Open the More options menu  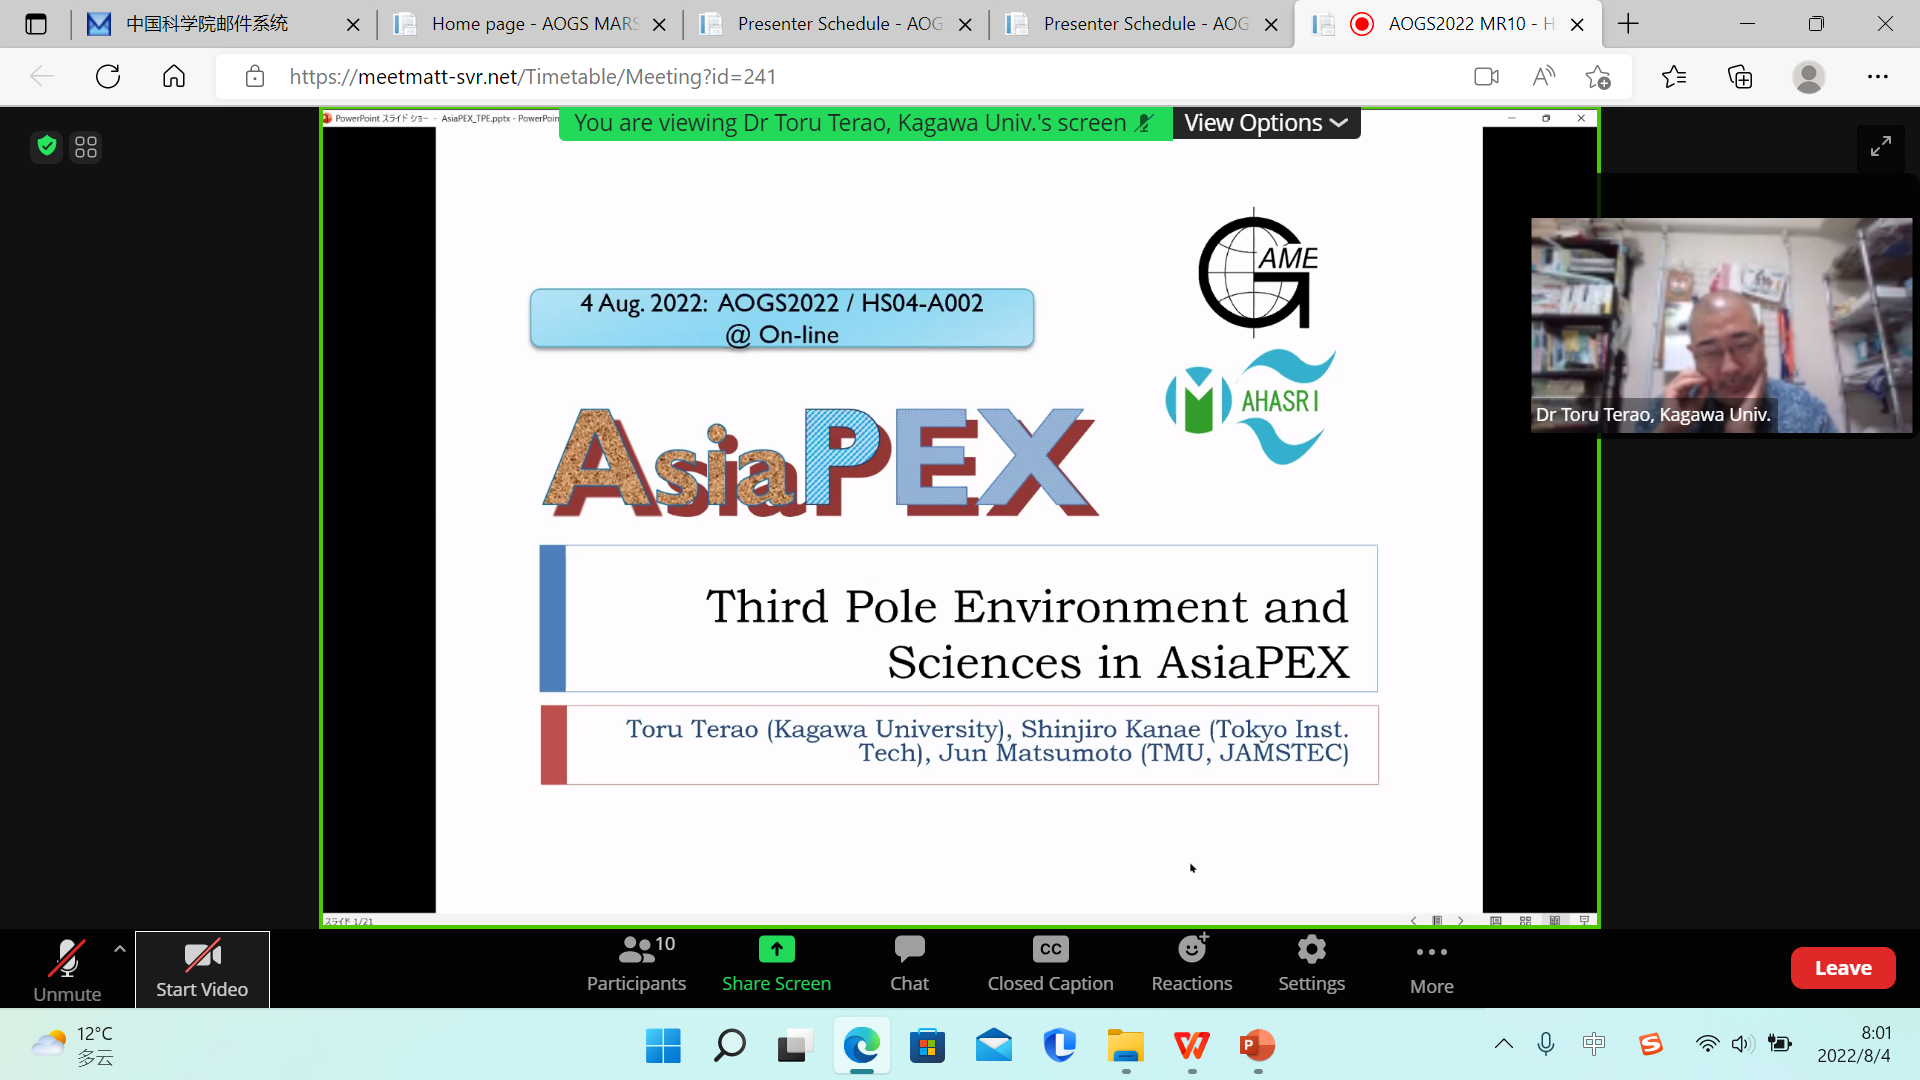pyautogui.click(x=1431, y=966)
